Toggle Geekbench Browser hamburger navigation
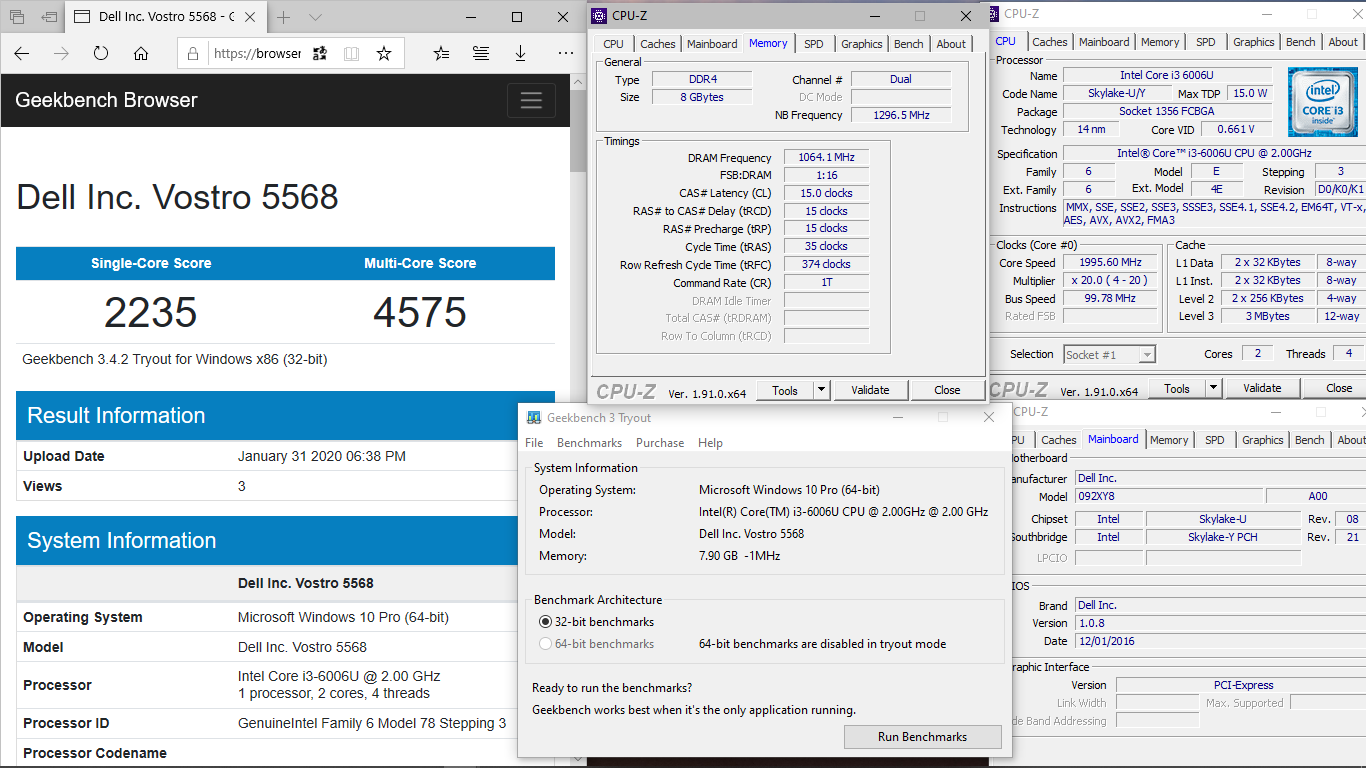 531,100
